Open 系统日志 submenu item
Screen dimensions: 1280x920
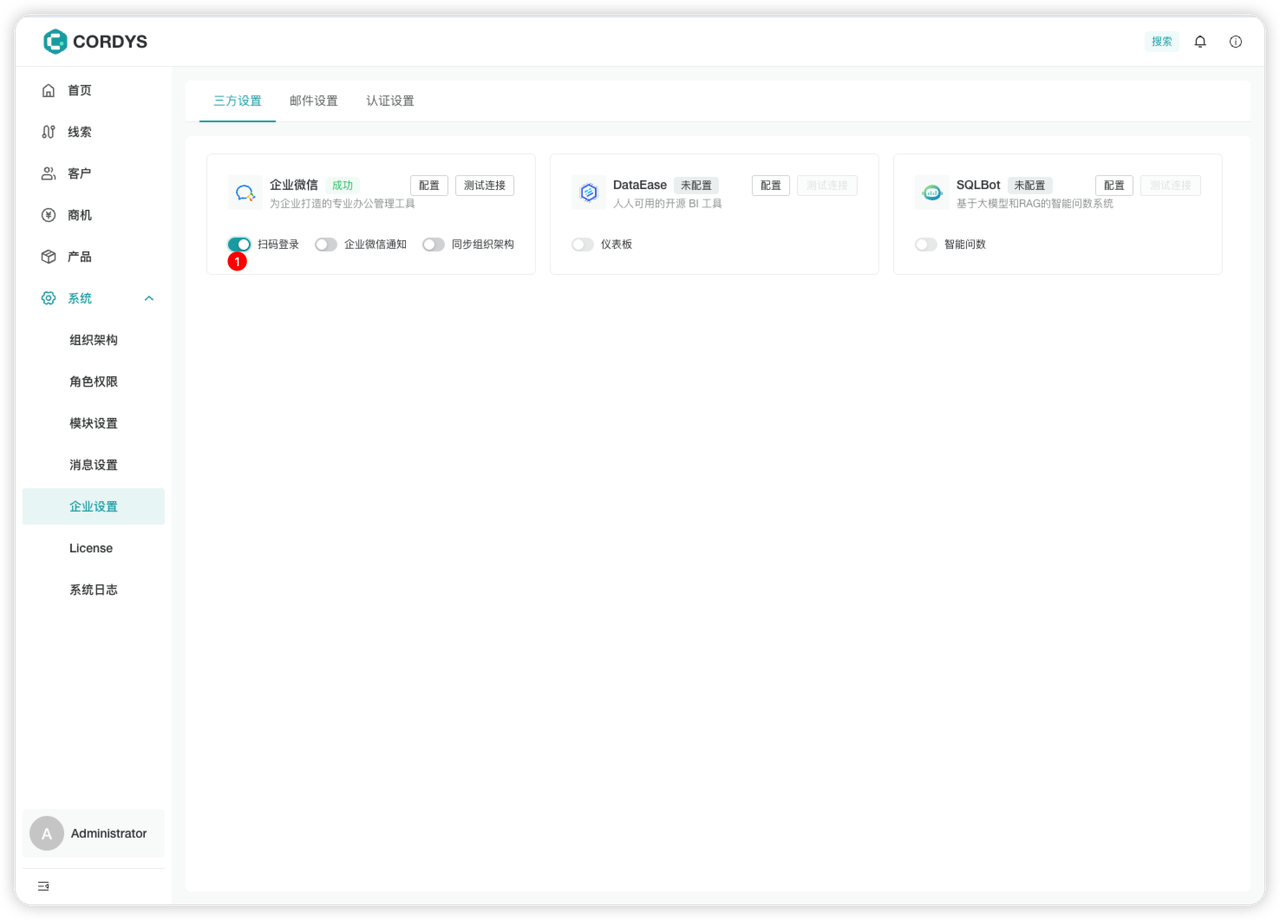[x=94, y=590]
